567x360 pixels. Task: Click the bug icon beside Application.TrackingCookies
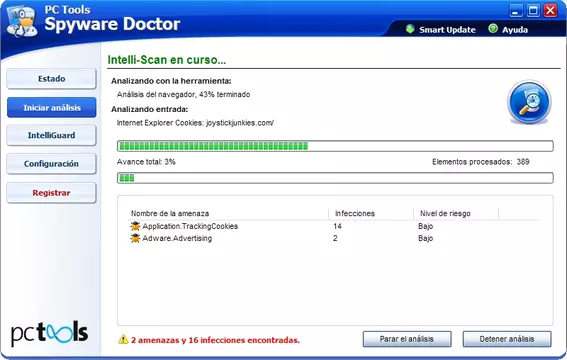pyautogui.click(x=135, y=227)
